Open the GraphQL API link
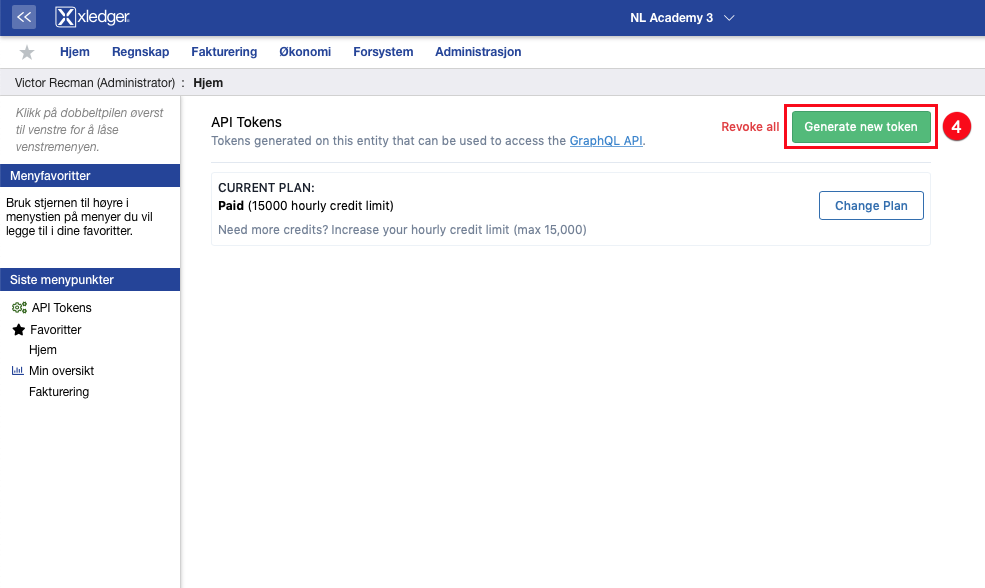This screenshot has height=588, width=985. tap(606, 141)
